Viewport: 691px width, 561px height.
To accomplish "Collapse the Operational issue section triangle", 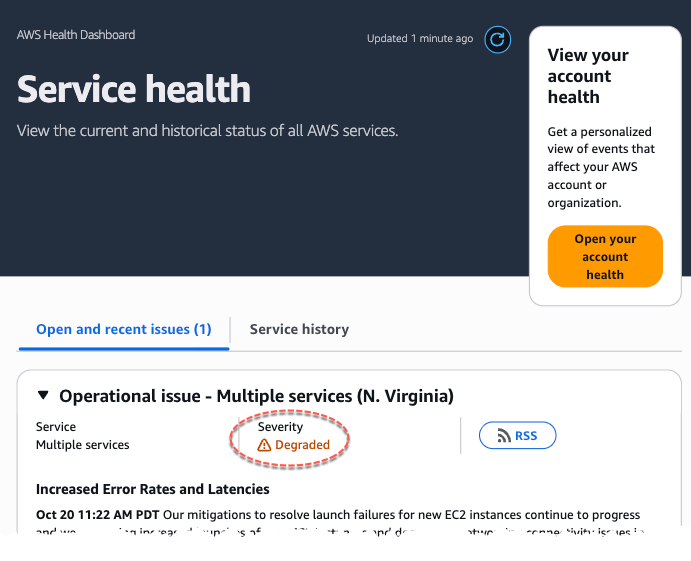I will [43, 396].
